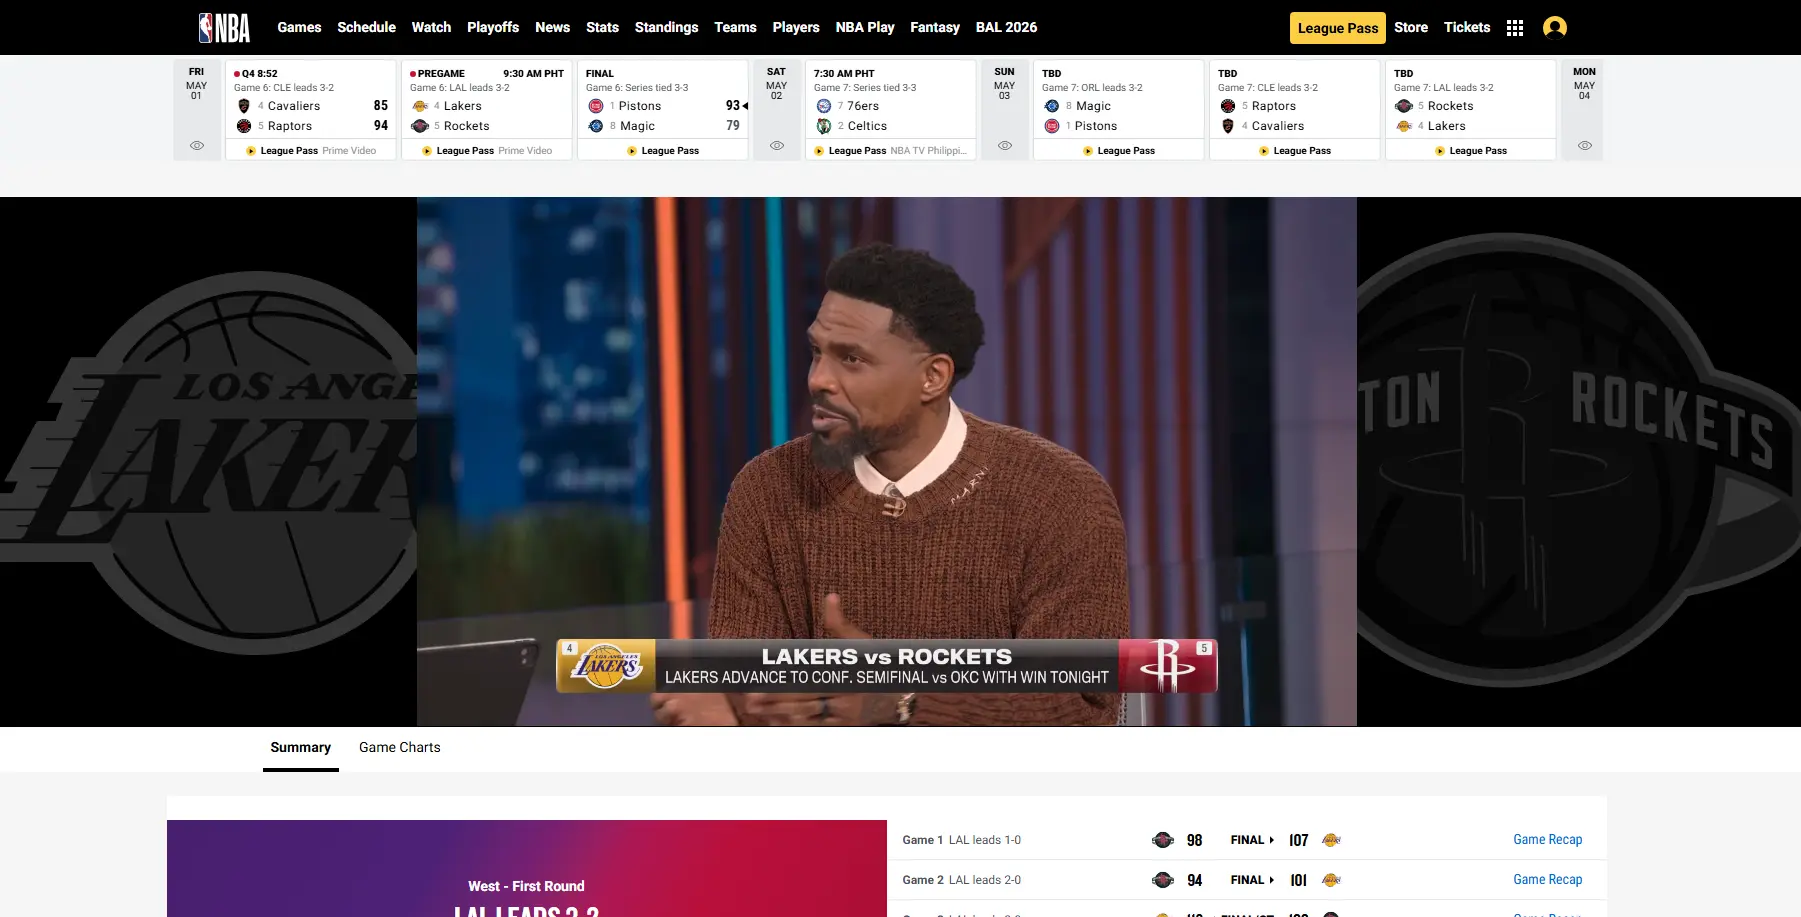Click NBA TV Philippines link in 76ers-Celtics card

tap(929, 151)
